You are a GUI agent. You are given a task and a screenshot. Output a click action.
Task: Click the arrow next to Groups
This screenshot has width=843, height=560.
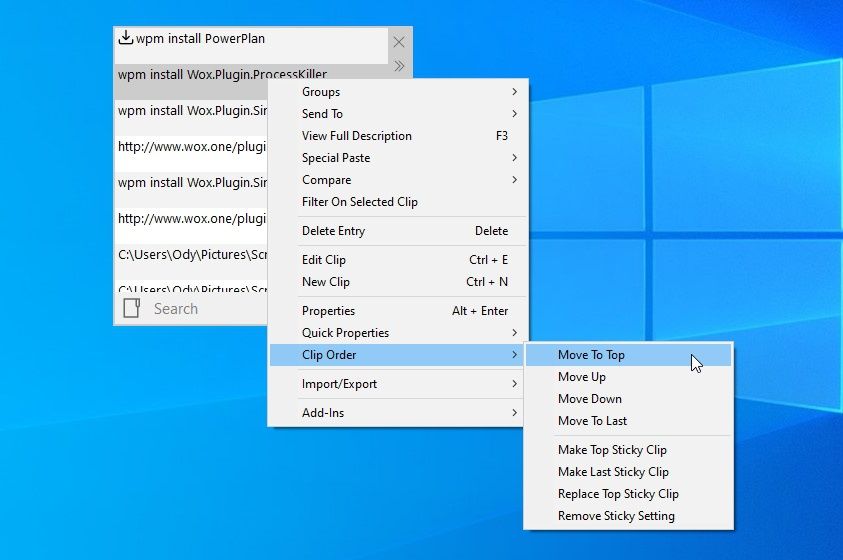[x=515, y=92]
